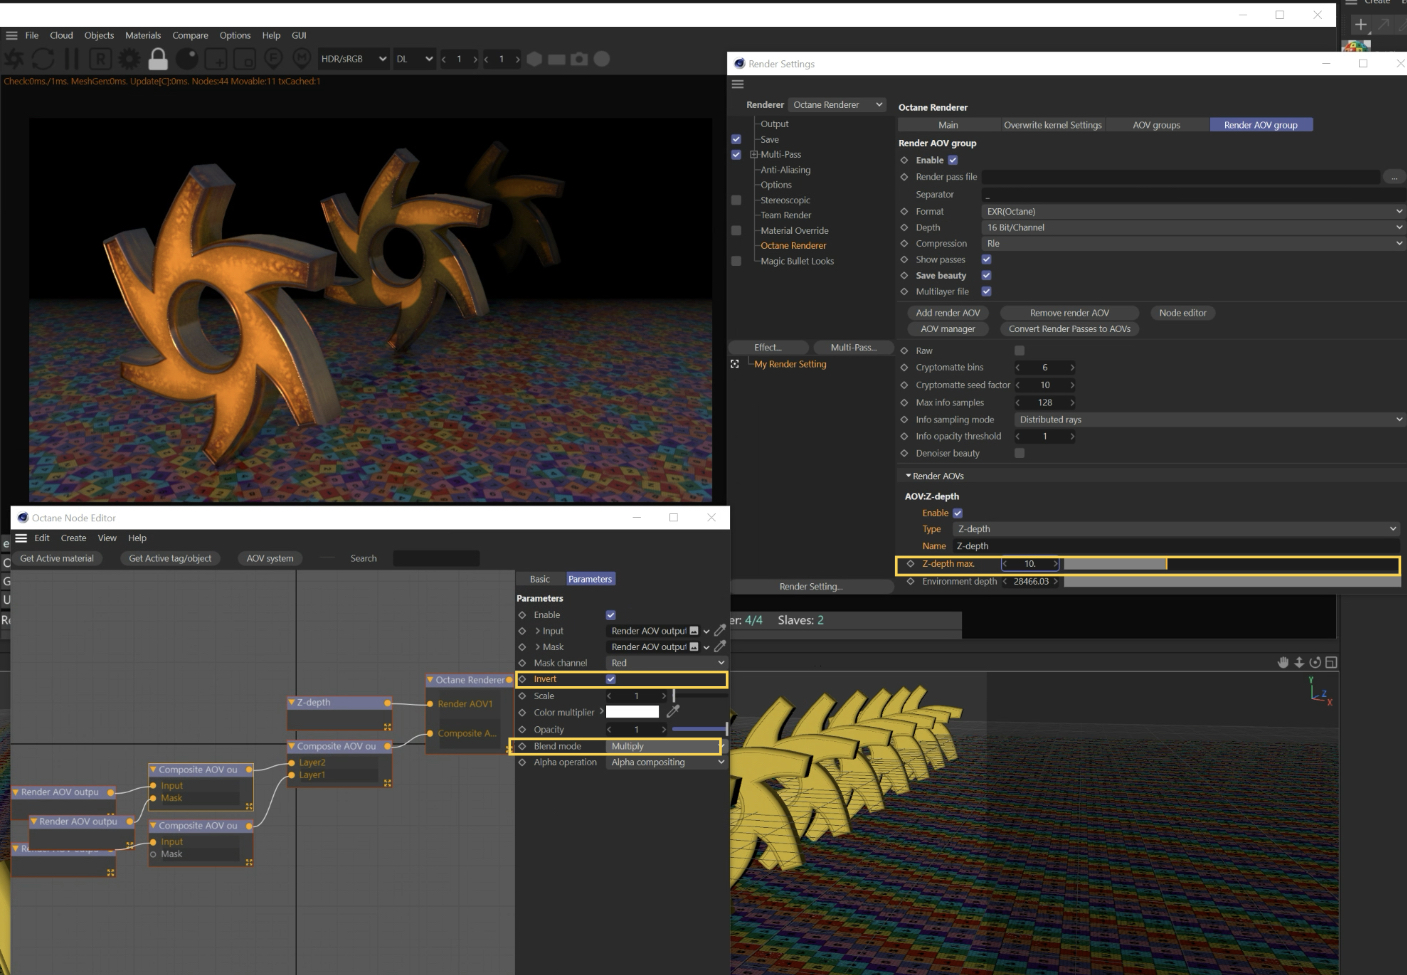The height and width of the screenshot is (975, 1407).
Task: Click the film region square icon
Action: (x=244, y=59)
